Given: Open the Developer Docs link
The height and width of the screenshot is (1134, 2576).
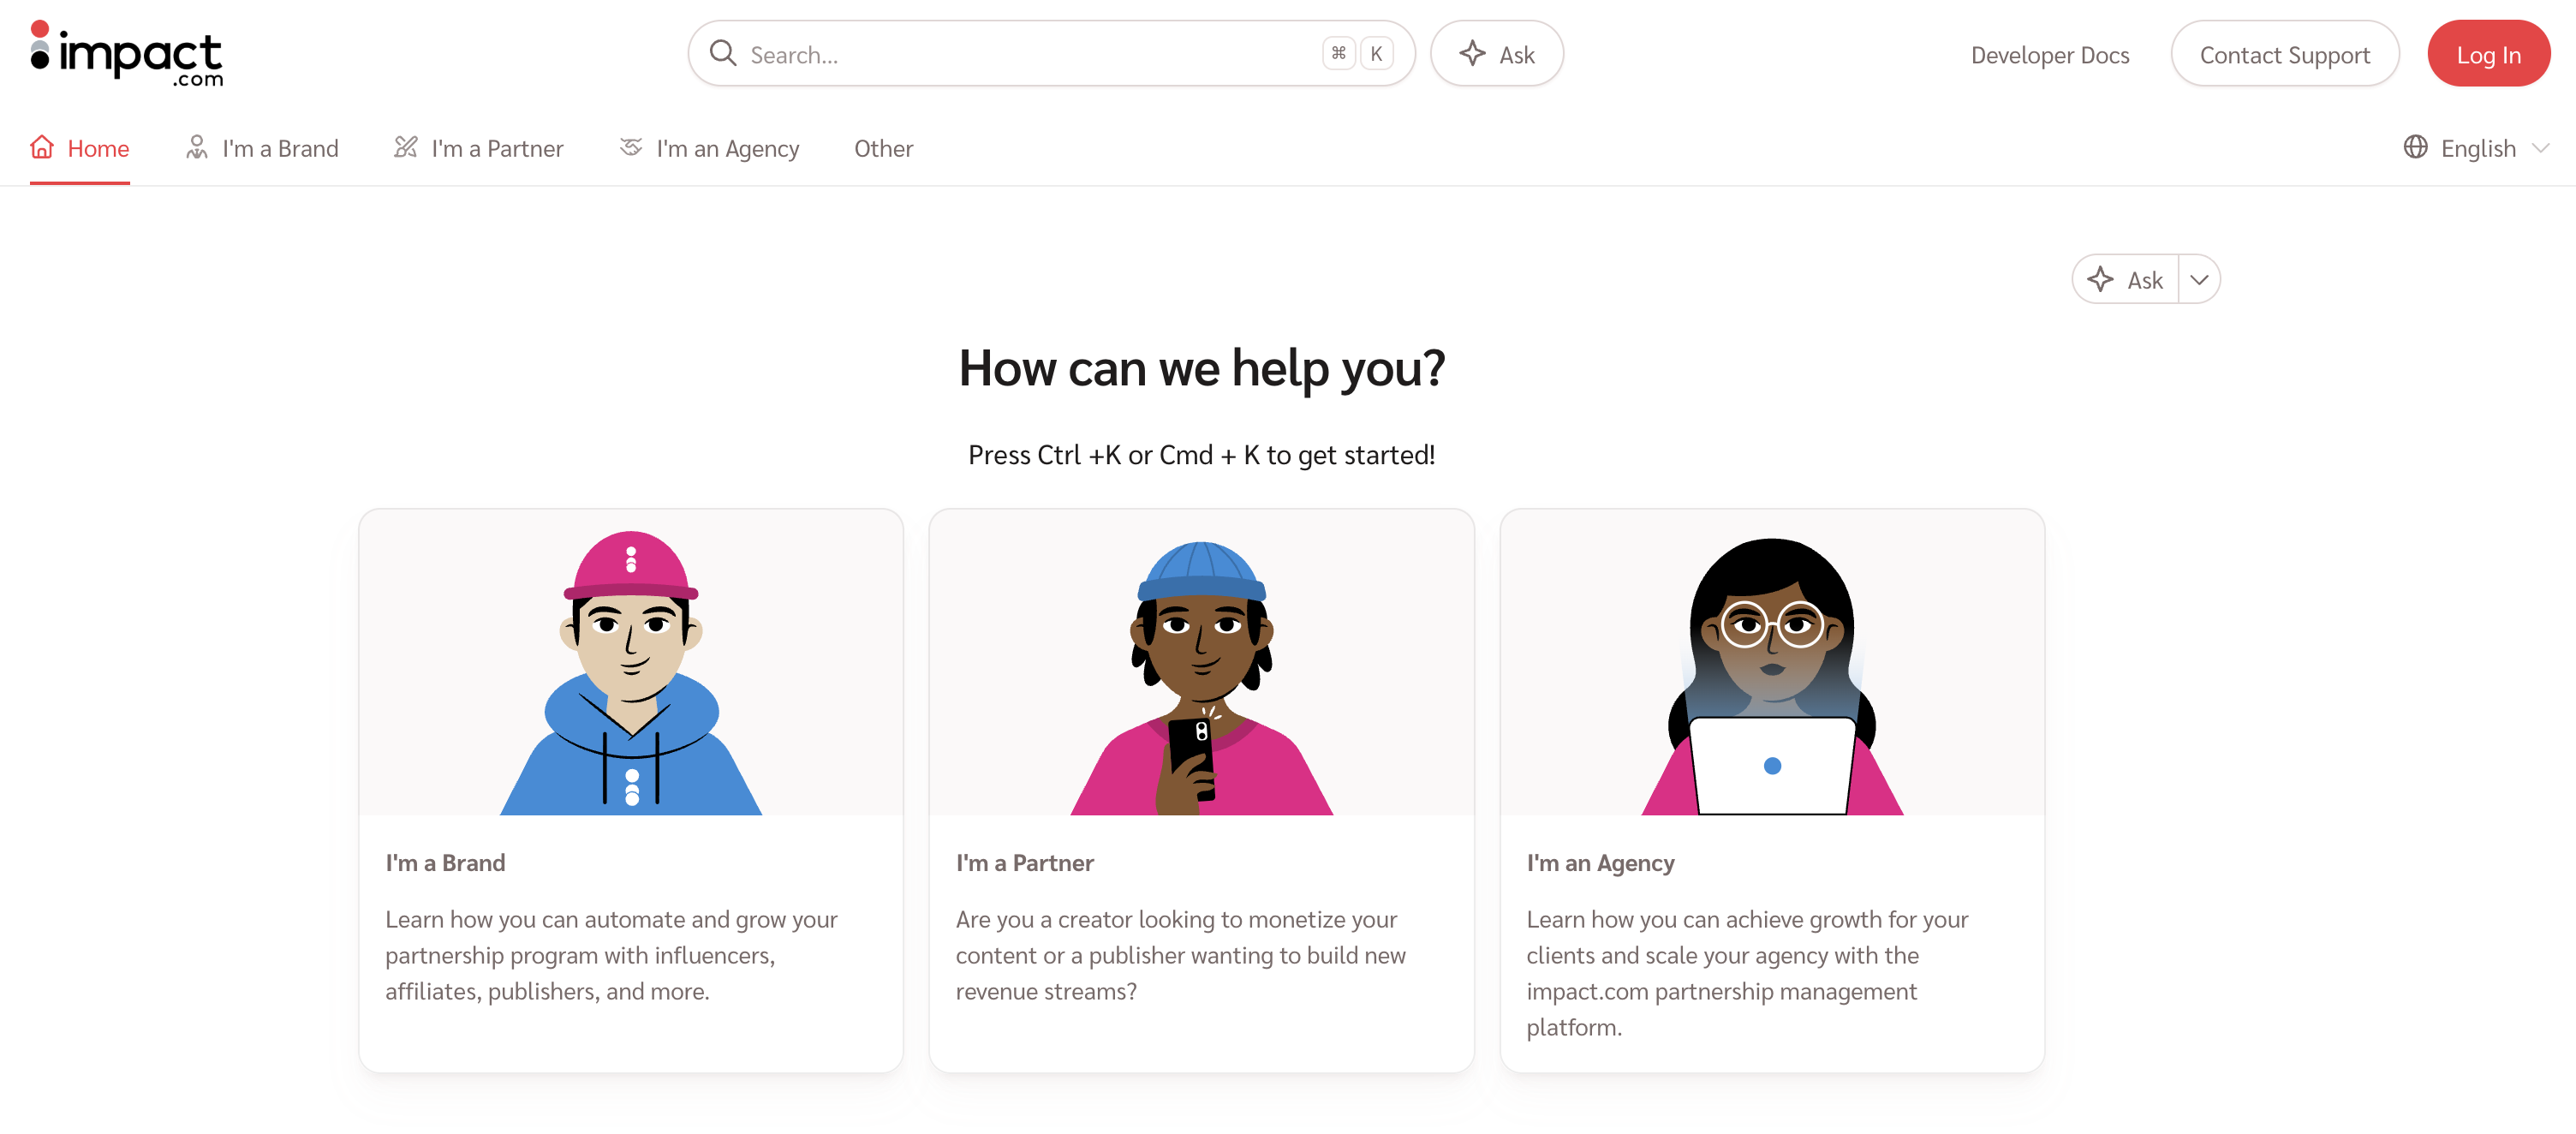Looking at the screenshot, I should tap(2049, 55).
